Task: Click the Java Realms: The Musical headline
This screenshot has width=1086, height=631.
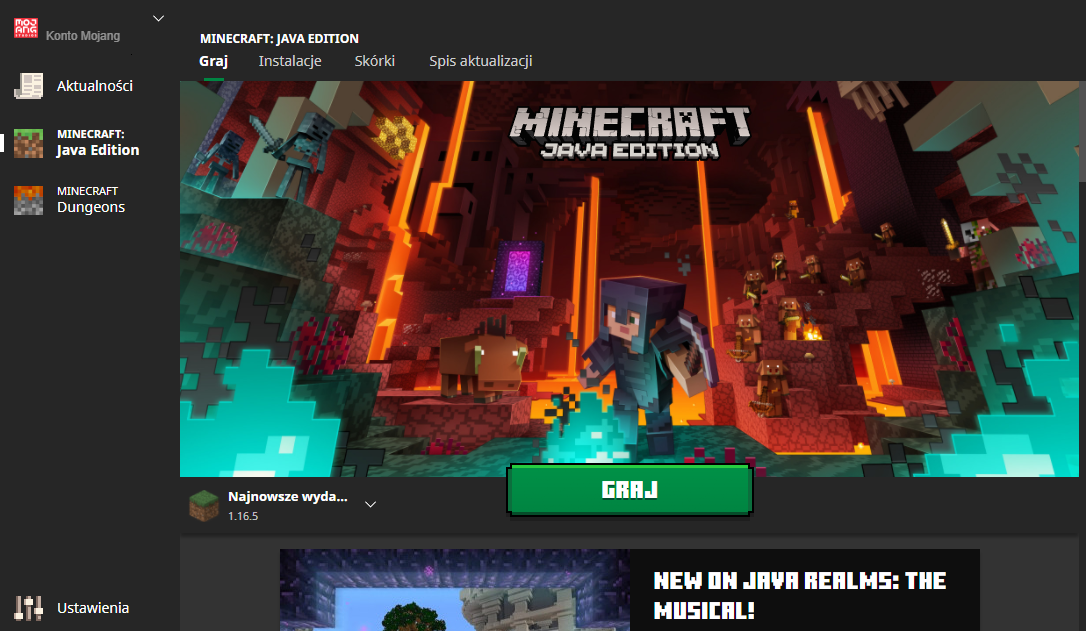Action: tap(800, 595)
